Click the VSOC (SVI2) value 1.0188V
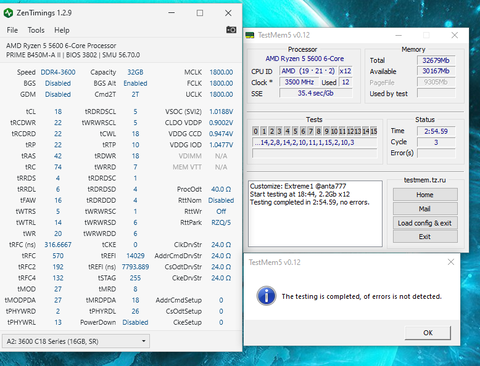This screenshot has width=480, height=366. point(221,111)
